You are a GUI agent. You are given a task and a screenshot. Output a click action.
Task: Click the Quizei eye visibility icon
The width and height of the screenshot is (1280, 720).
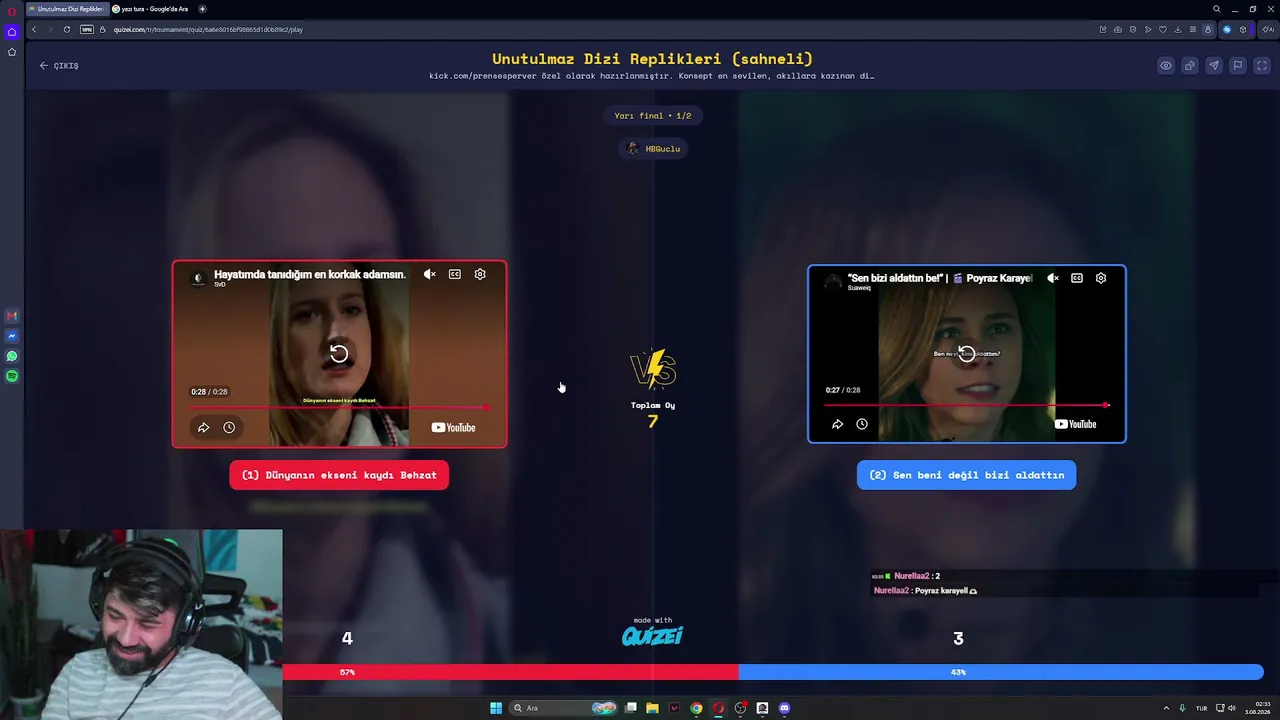(1165, 66)
